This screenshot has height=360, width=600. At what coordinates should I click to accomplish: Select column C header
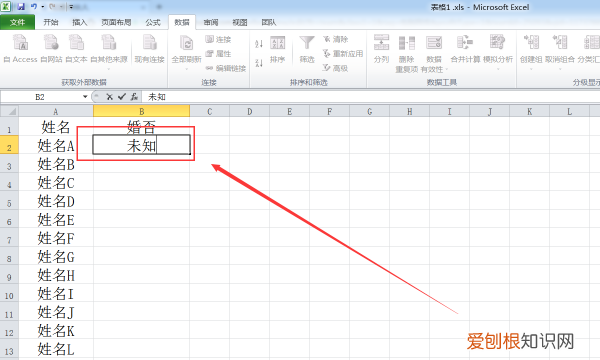[209, 111]
